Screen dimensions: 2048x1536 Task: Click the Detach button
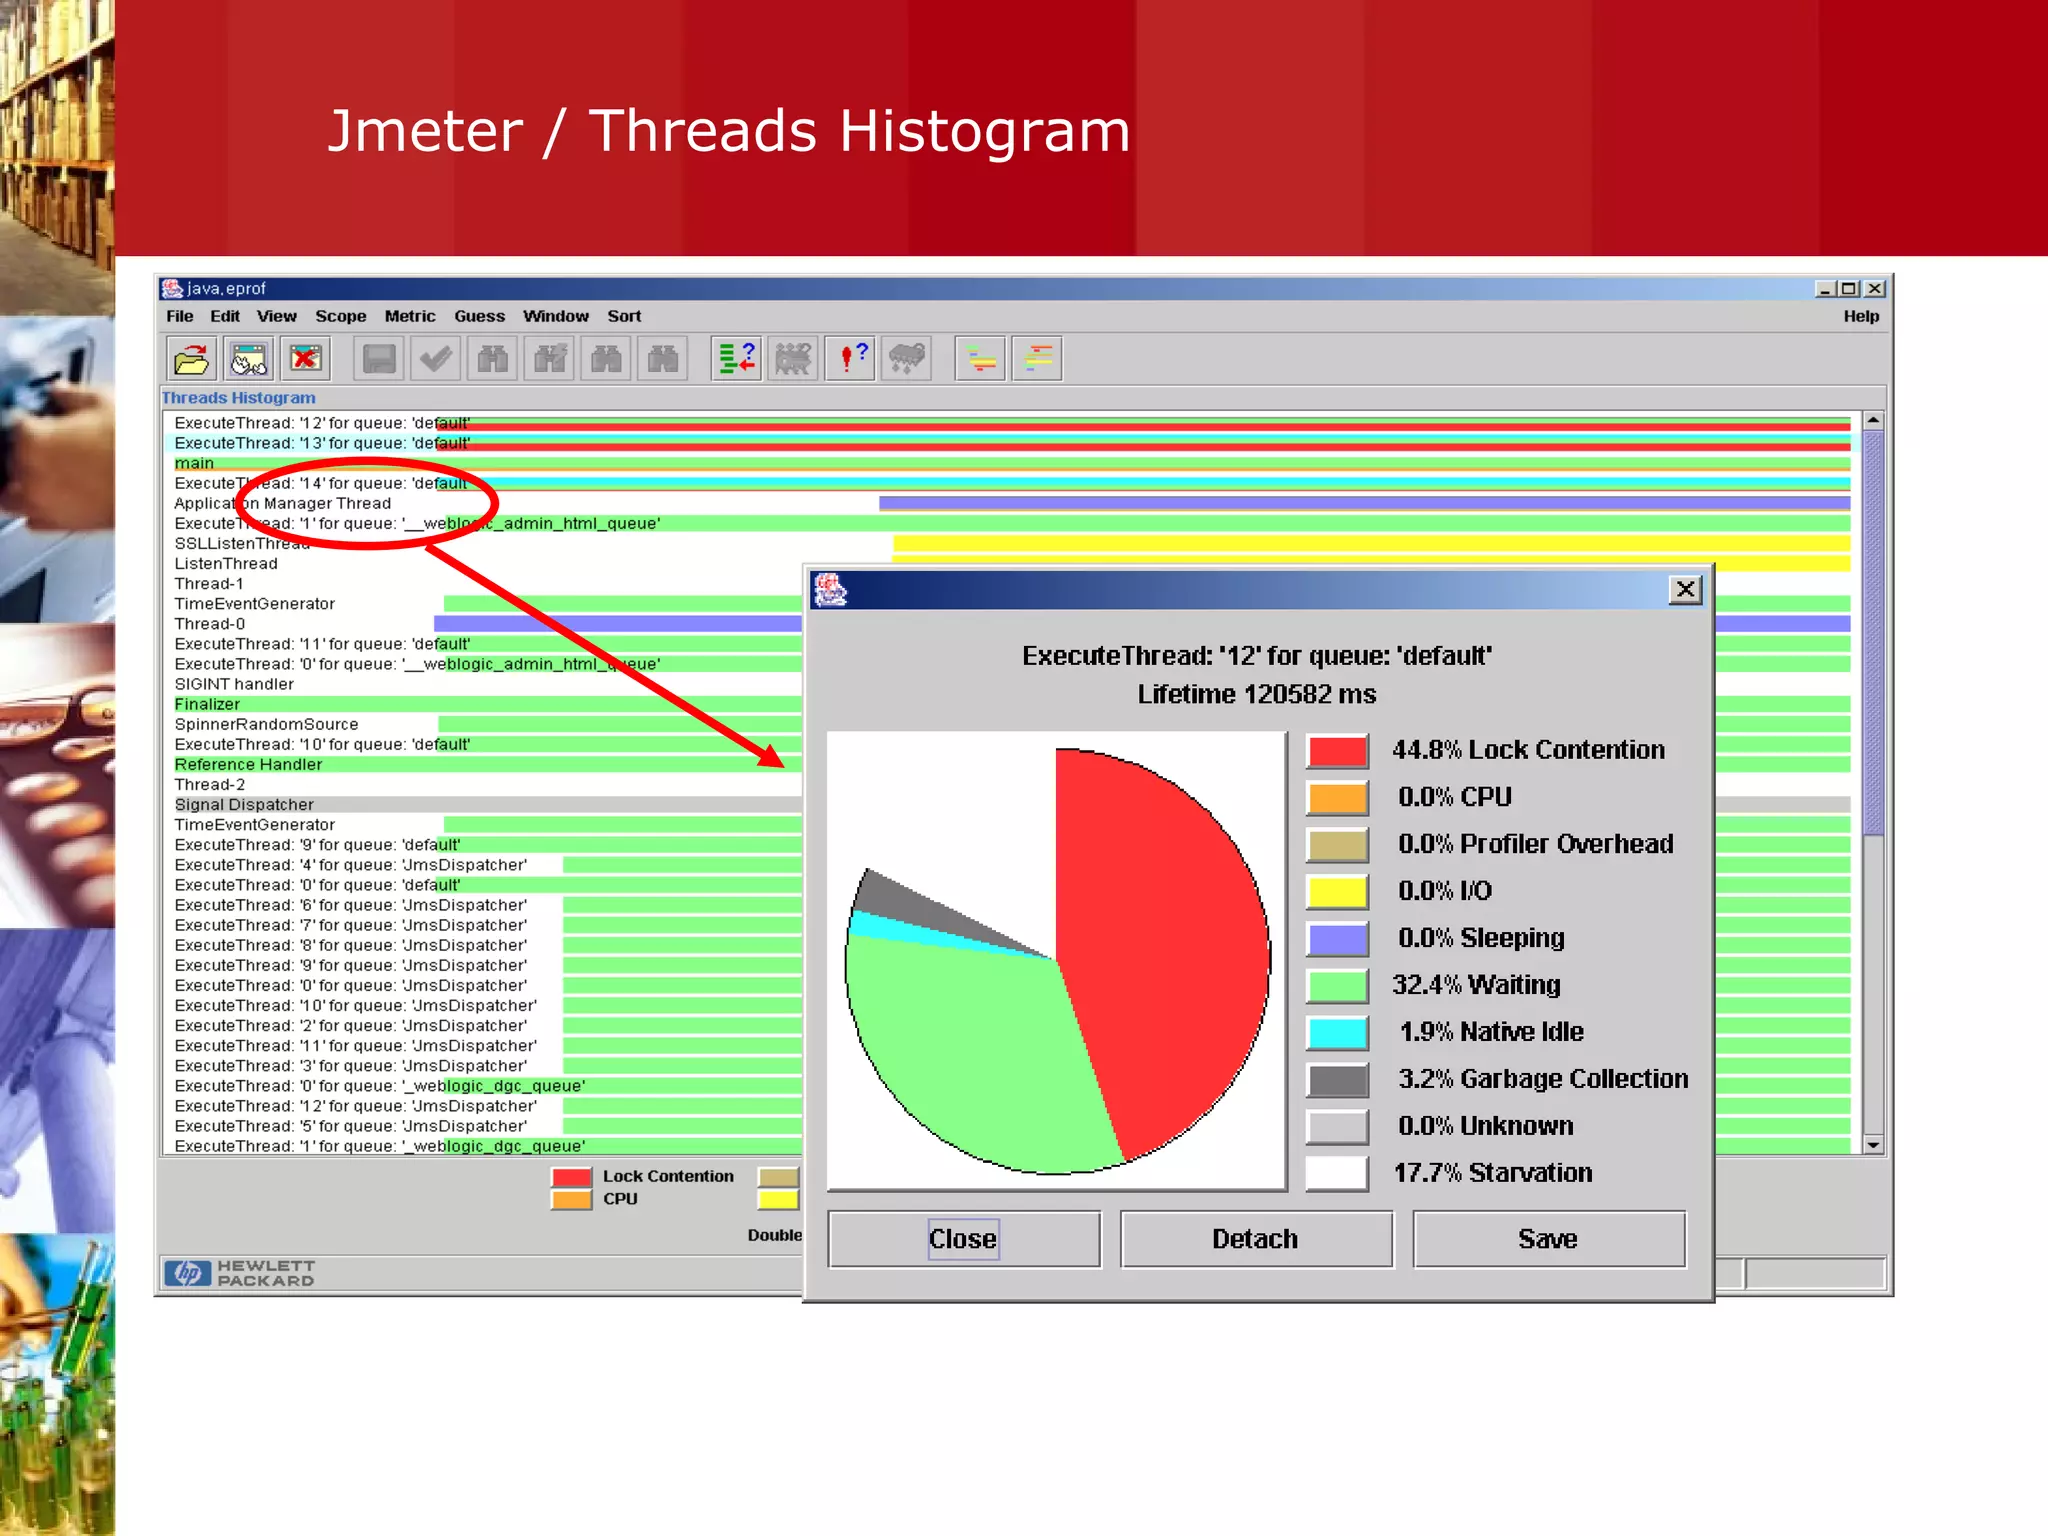1256,1239
